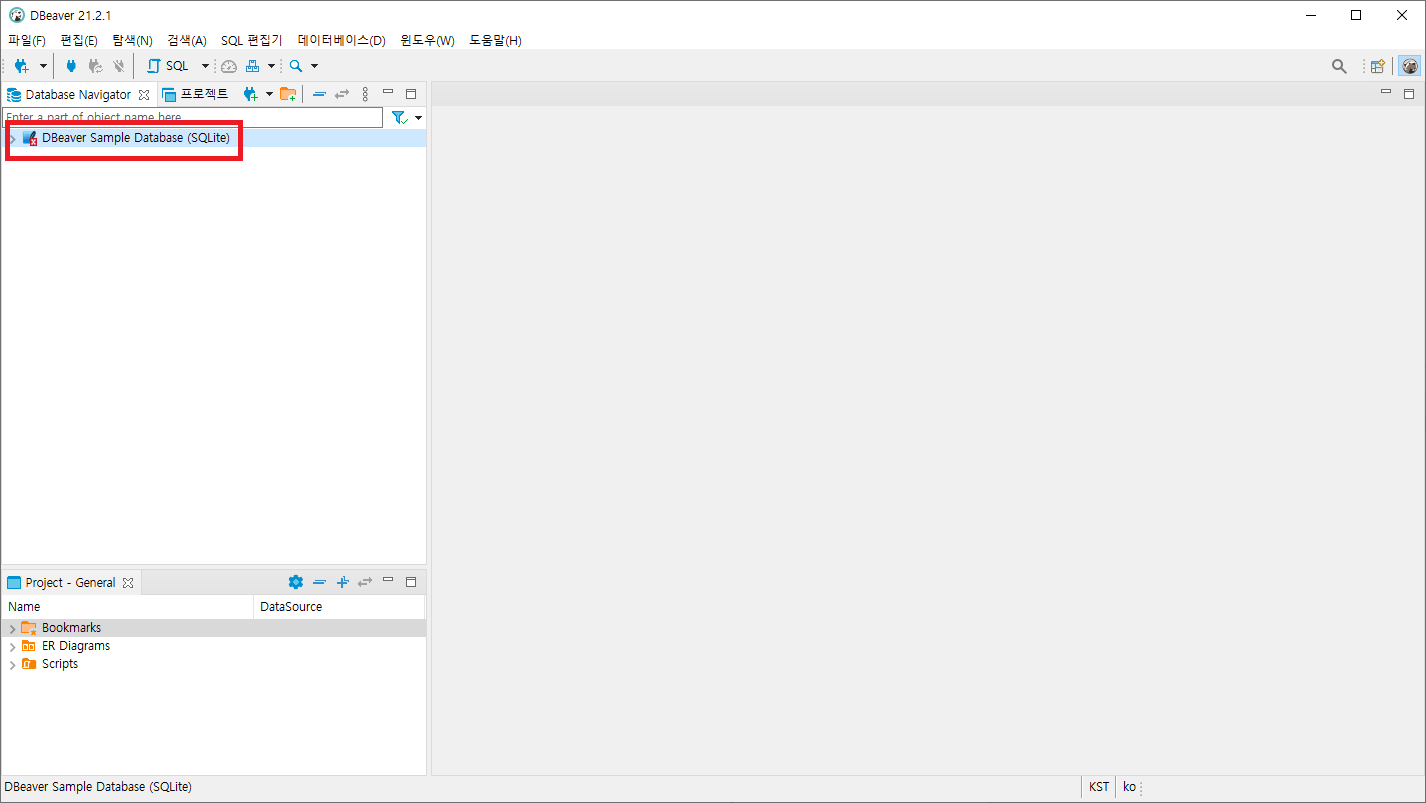The height and width of the screenshot is (803, 1426).
Task: Toggle link with editor in Database Navigator
Action: (342, 94)
